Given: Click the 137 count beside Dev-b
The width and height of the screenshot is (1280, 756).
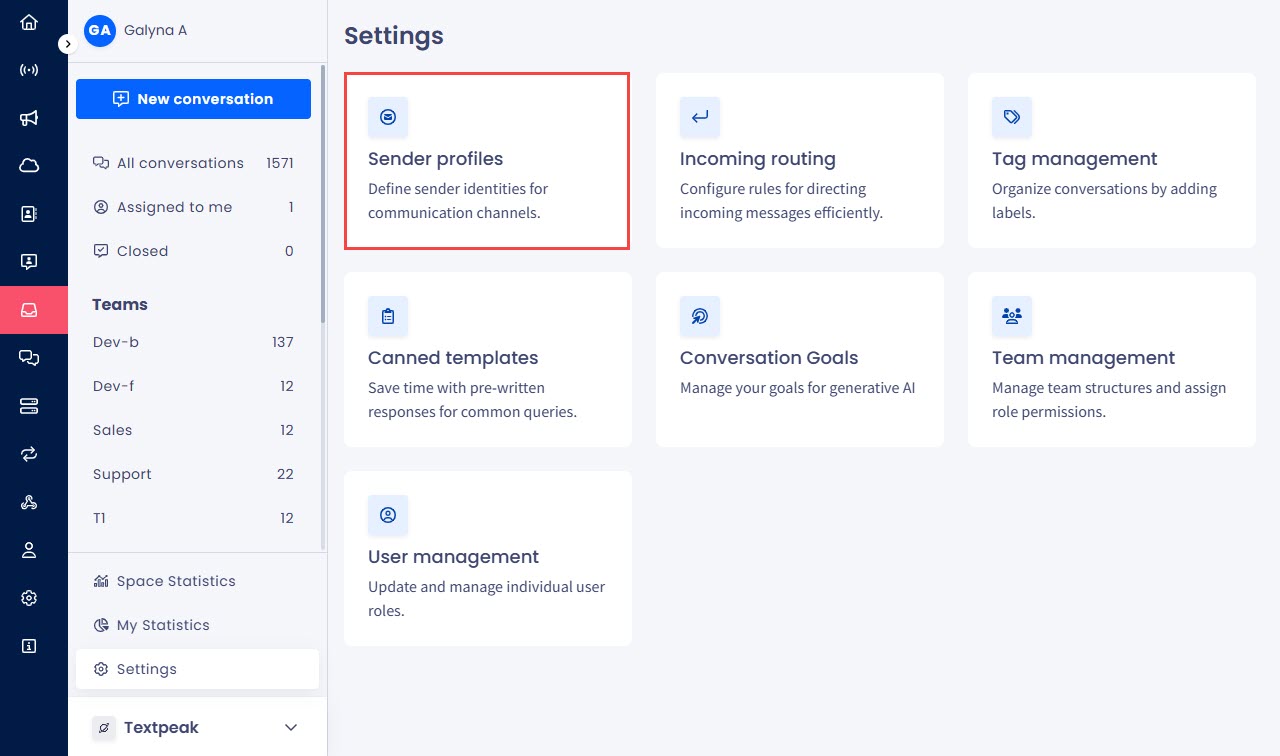Looking at the screenshot, I should pos(283,342).
